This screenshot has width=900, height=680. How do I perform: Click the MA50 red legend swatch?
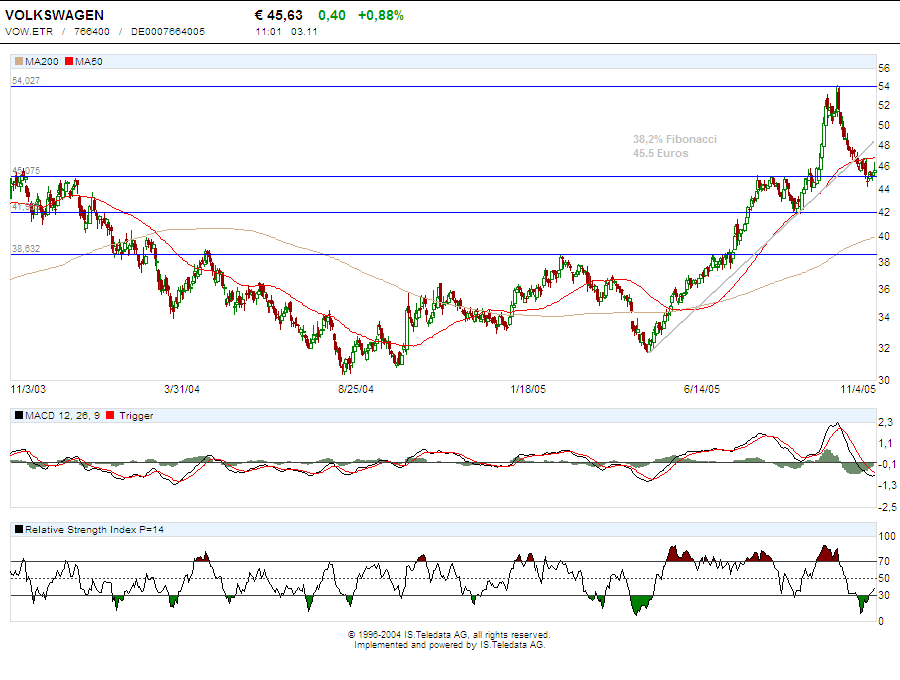point(69,61)
